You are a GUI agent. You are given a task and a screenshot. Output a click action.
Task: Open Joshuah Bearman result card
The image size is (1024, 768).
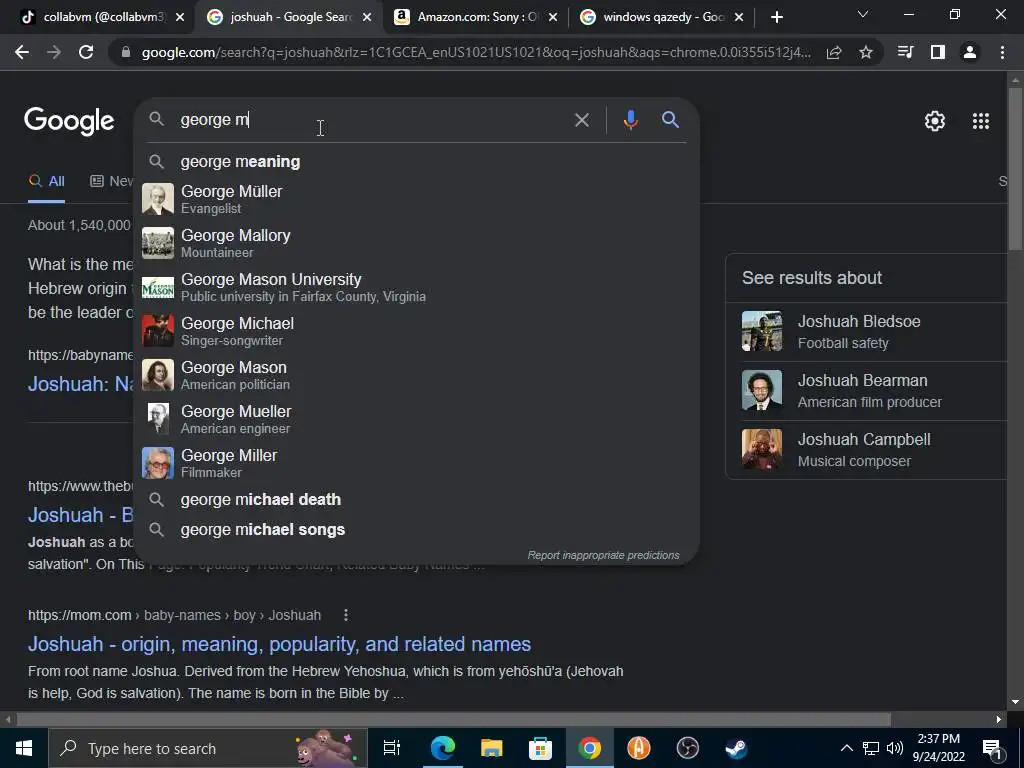click(x=866, y=391)
